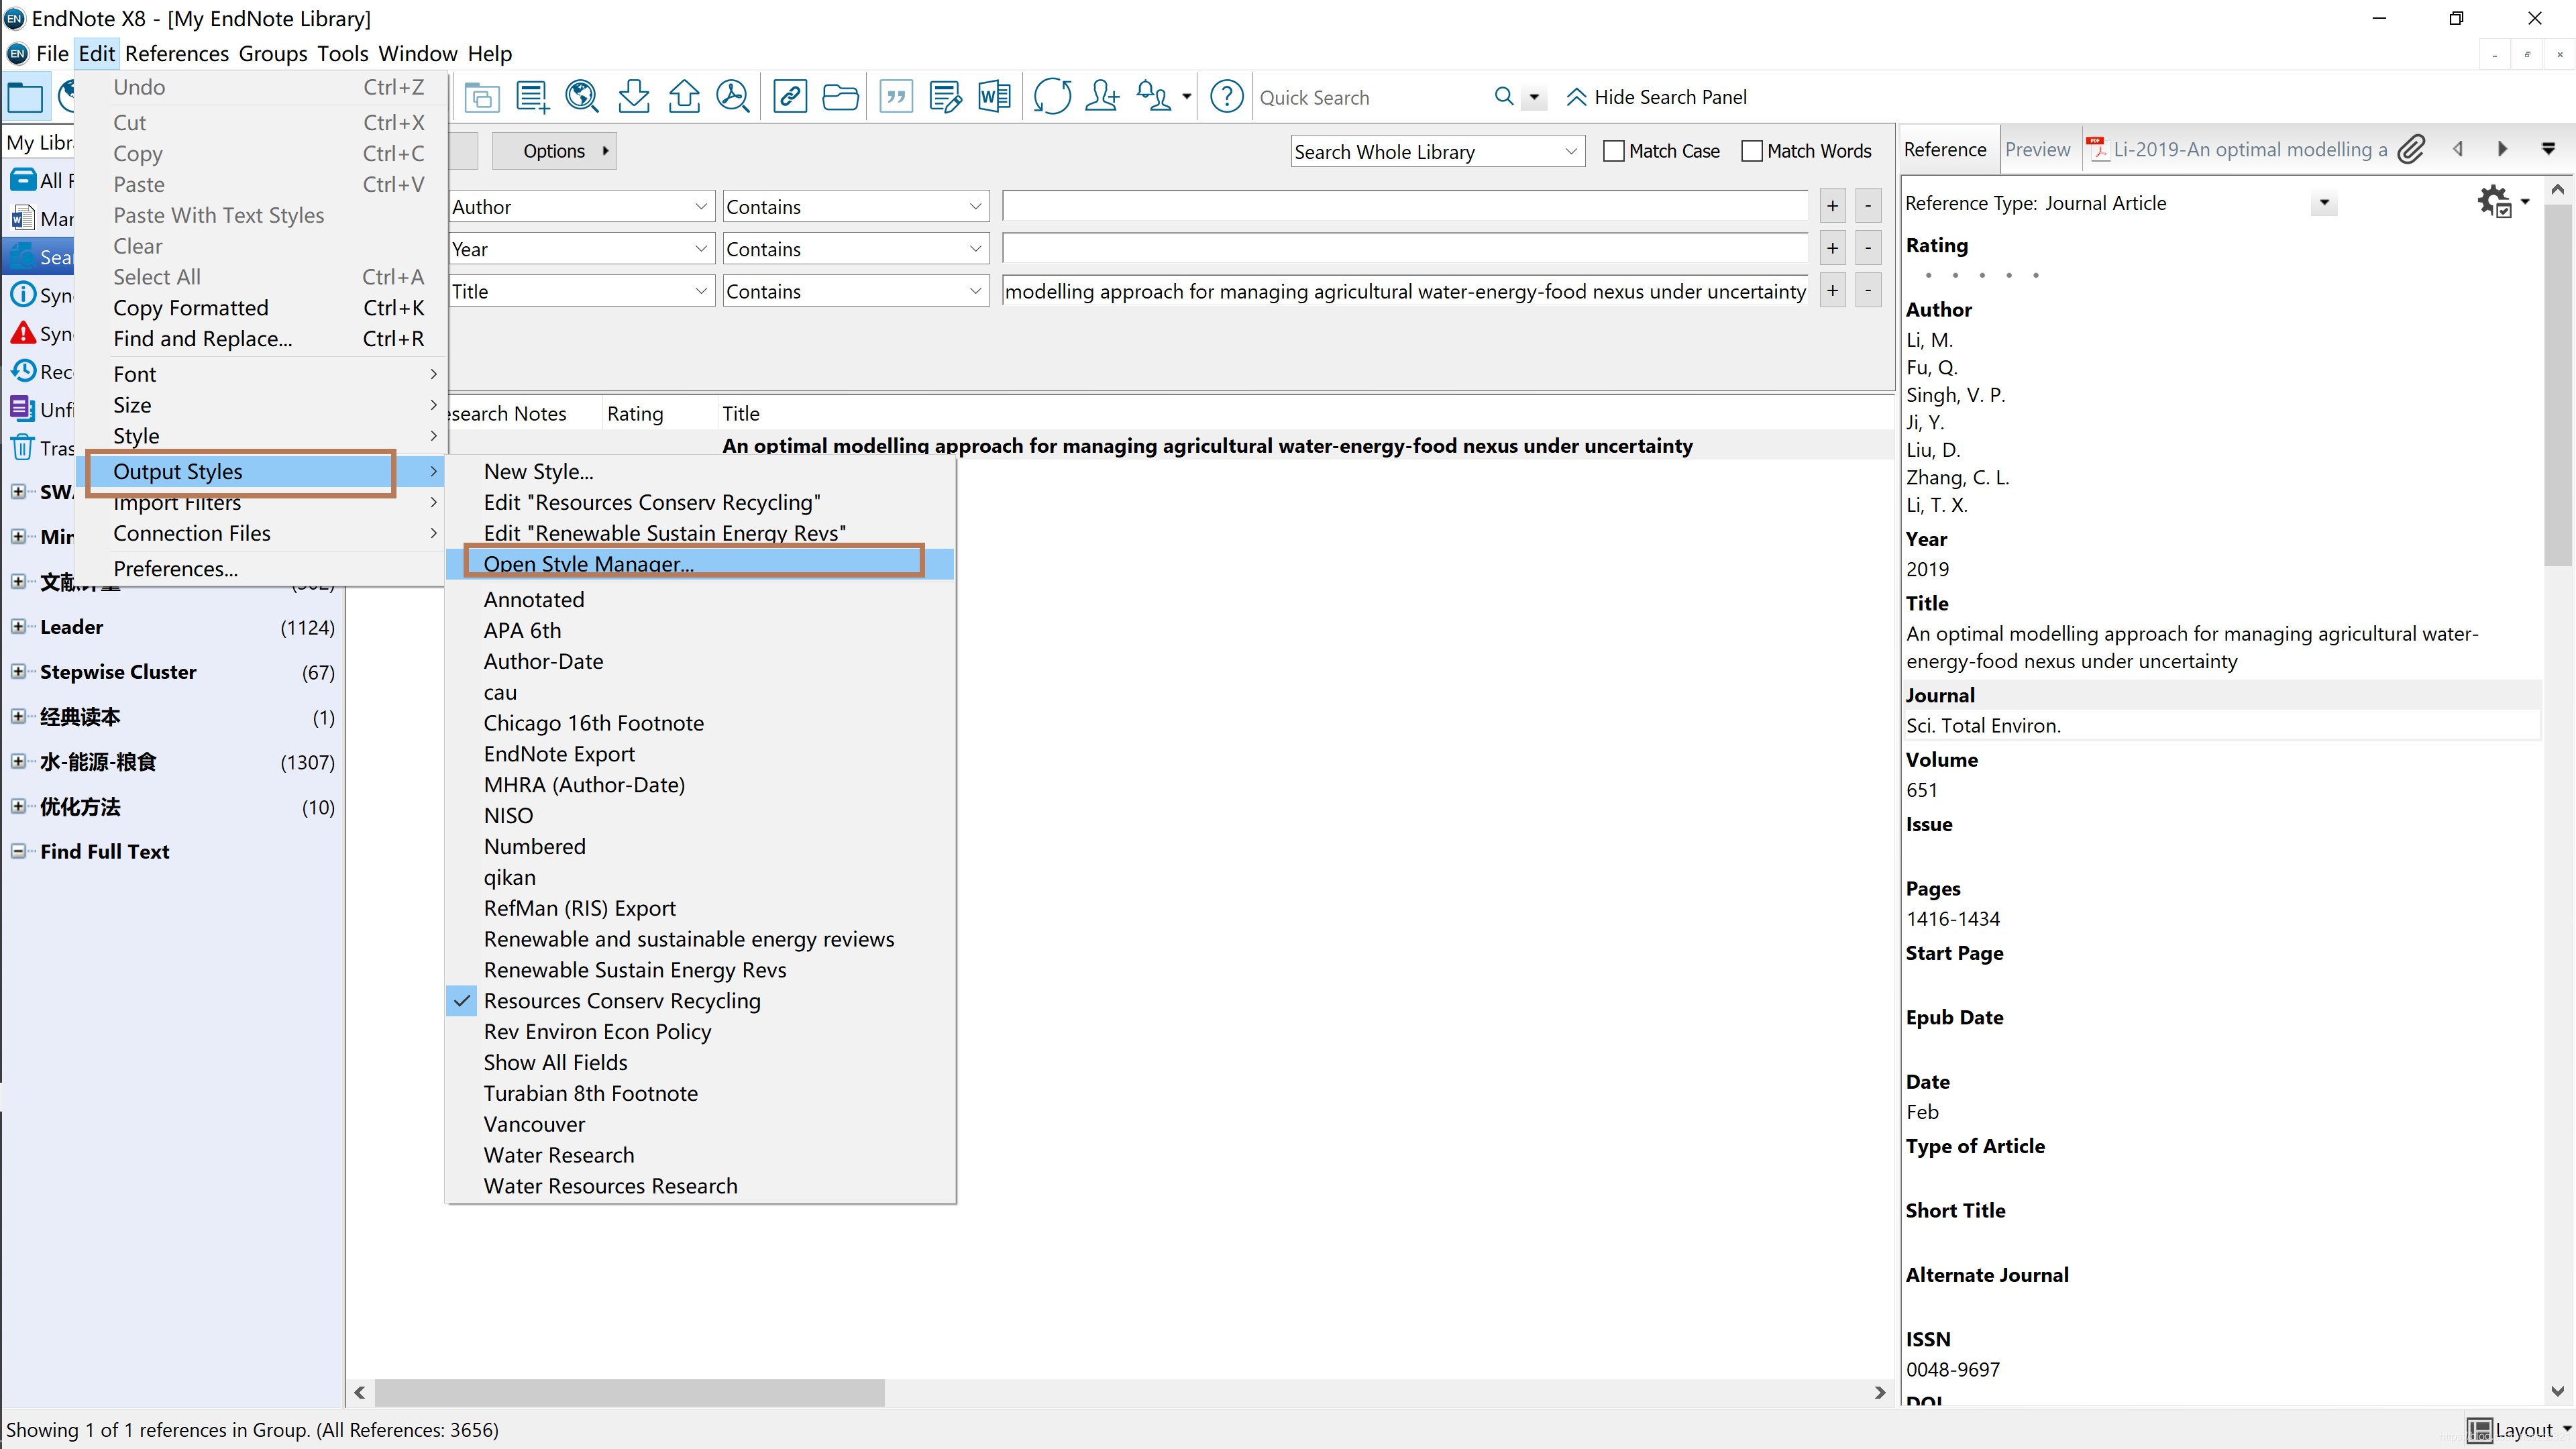
Task: Expand the Leader group set
Action: [x=18, y=627]
